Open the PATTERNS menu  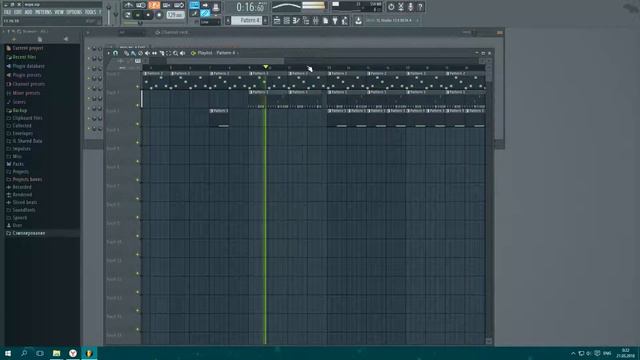[43, 12]
